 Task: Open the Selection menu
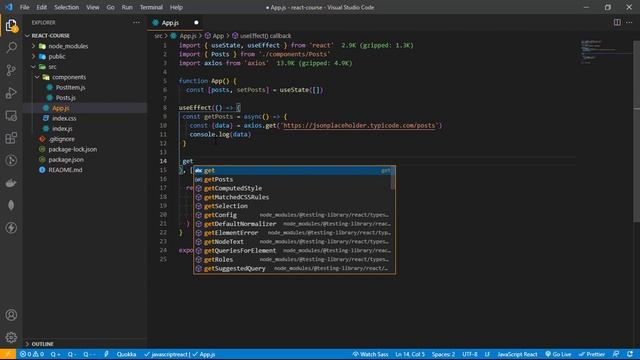click(67, 7)
